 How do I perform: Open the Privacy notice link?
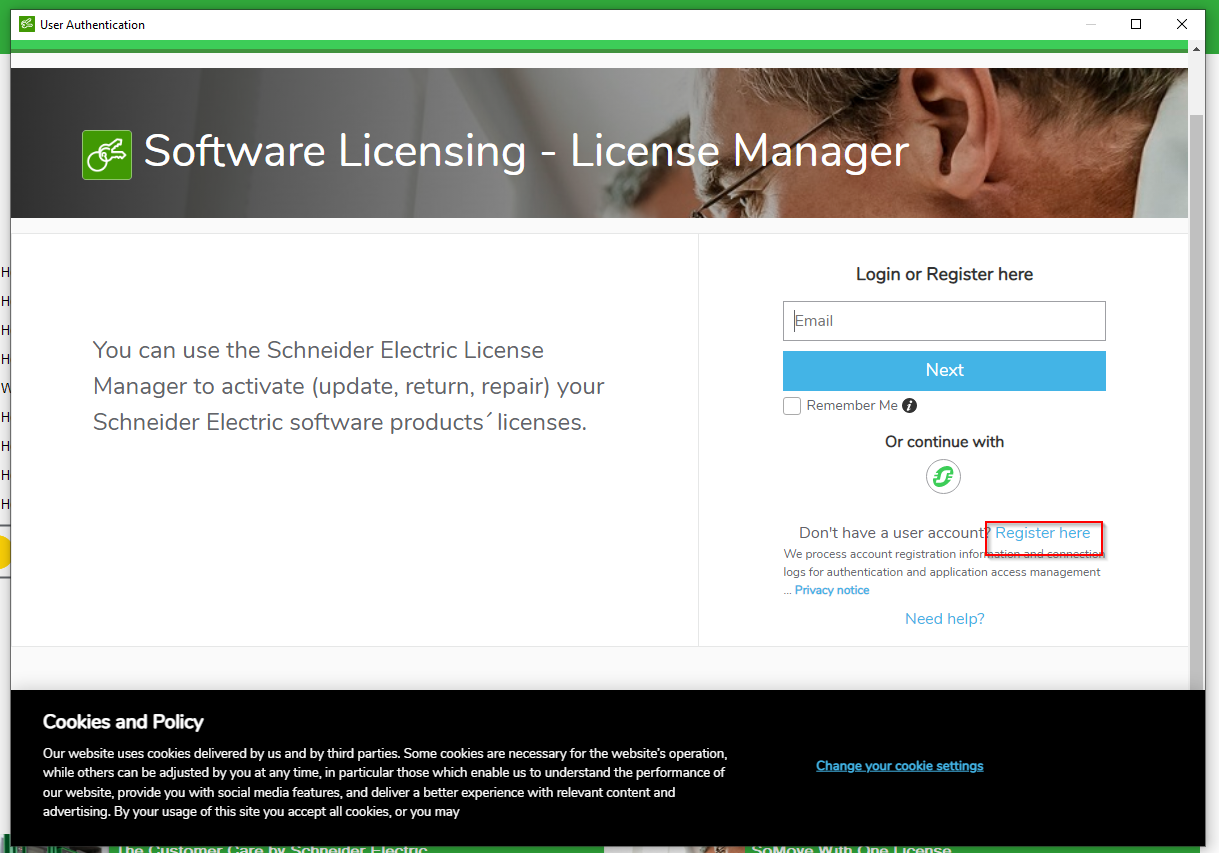click(x=832, y=590)
